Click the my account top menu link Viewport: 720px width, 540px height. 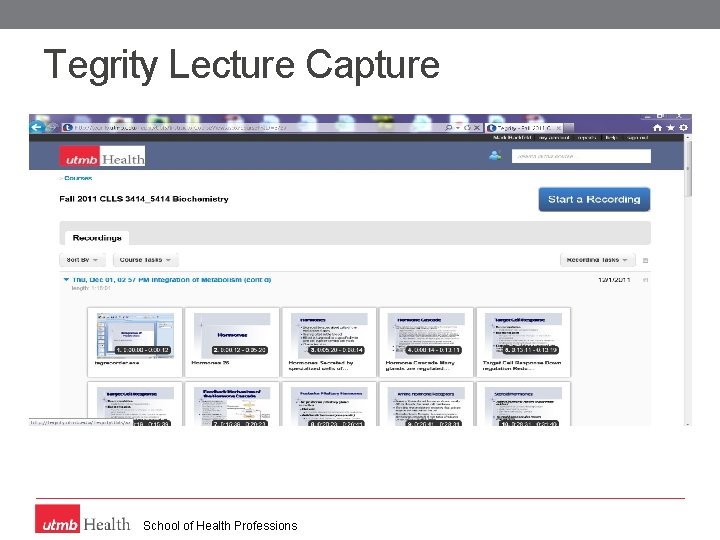tap(554, 137)
